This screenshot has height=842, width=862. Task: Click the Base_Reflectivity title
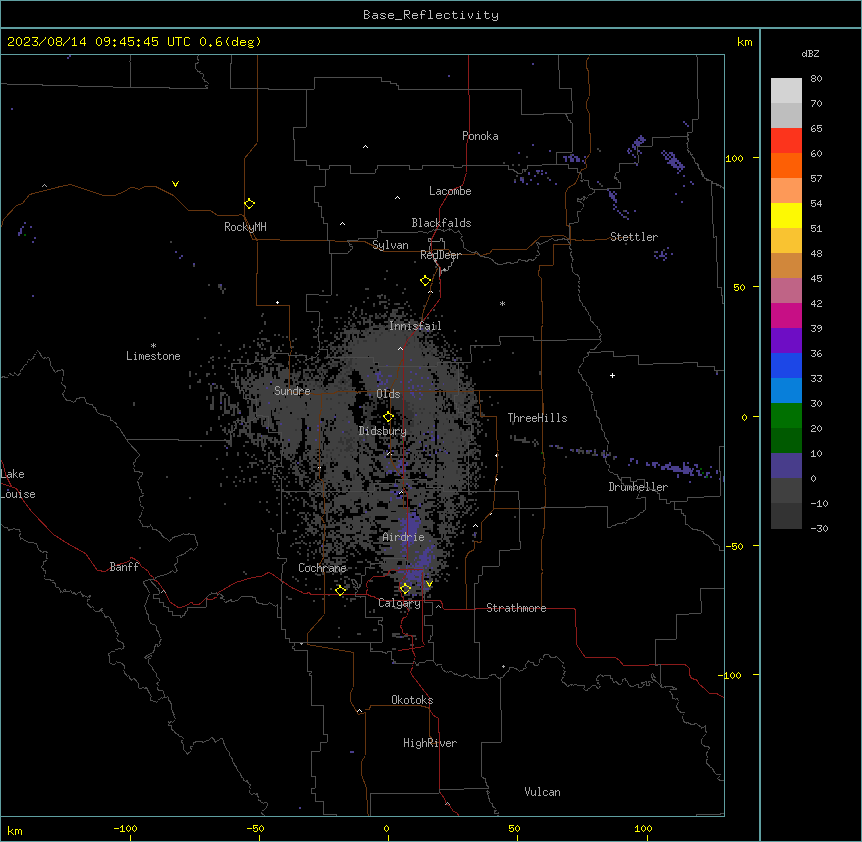pos(431,15)
